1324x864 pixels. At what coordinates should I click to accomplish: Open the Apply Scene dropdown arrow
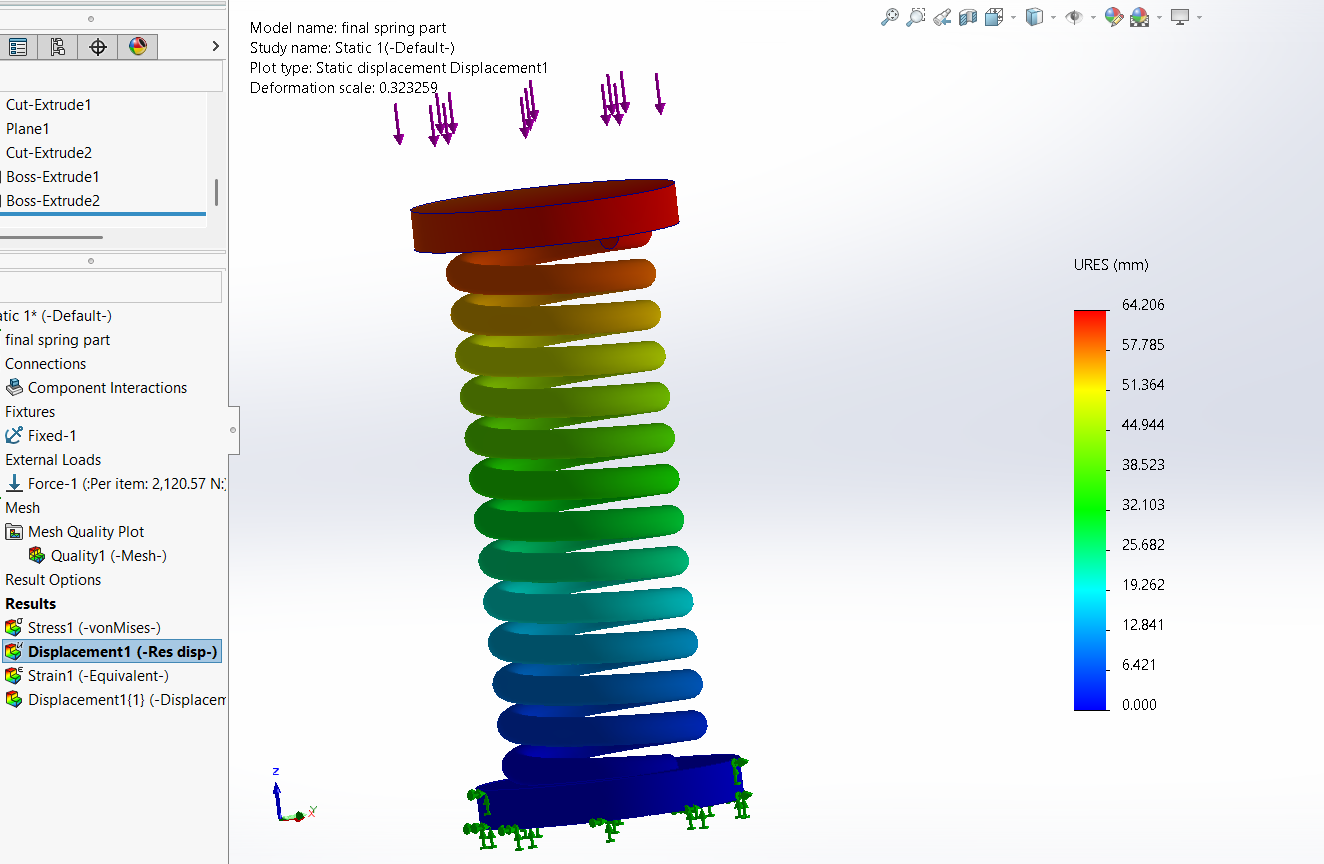(x=1159, y=18)
